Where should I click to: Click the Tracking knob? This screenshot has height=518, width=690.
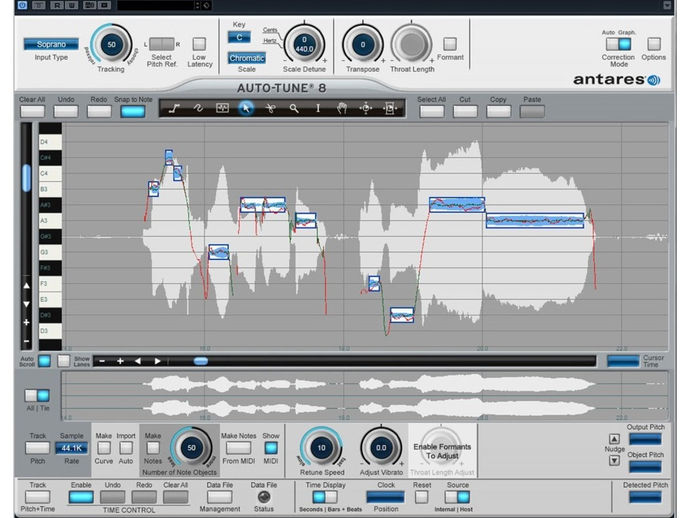112,44
